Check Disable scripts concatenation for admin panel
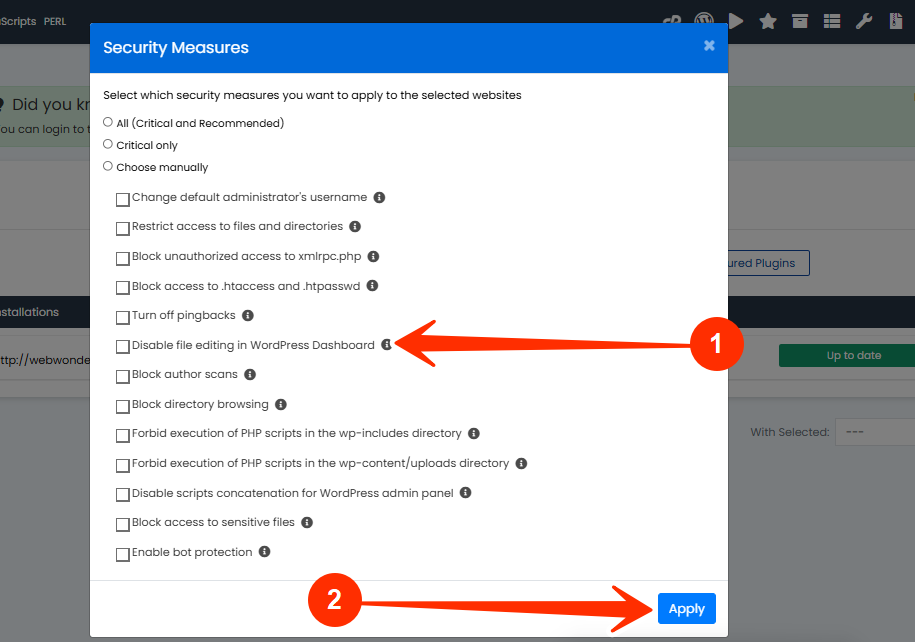The width and height of the screenshot is (915, 642). tap(123, 495)
